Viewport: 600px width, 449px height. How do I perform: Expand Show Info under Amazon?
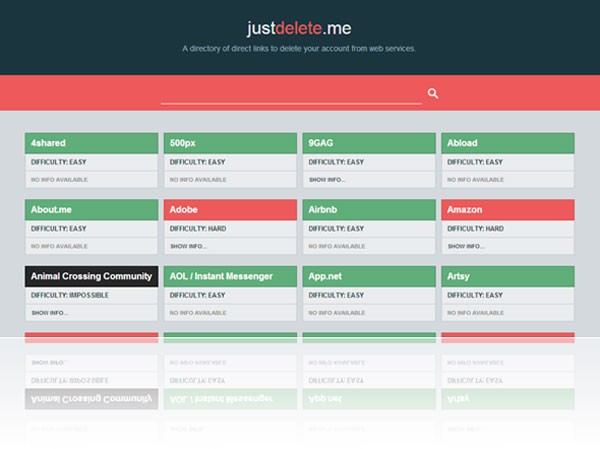[x=466, y=246]
